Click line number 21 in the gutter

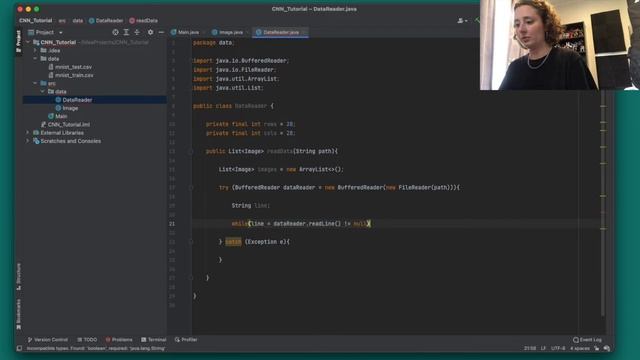pos(172,224)
